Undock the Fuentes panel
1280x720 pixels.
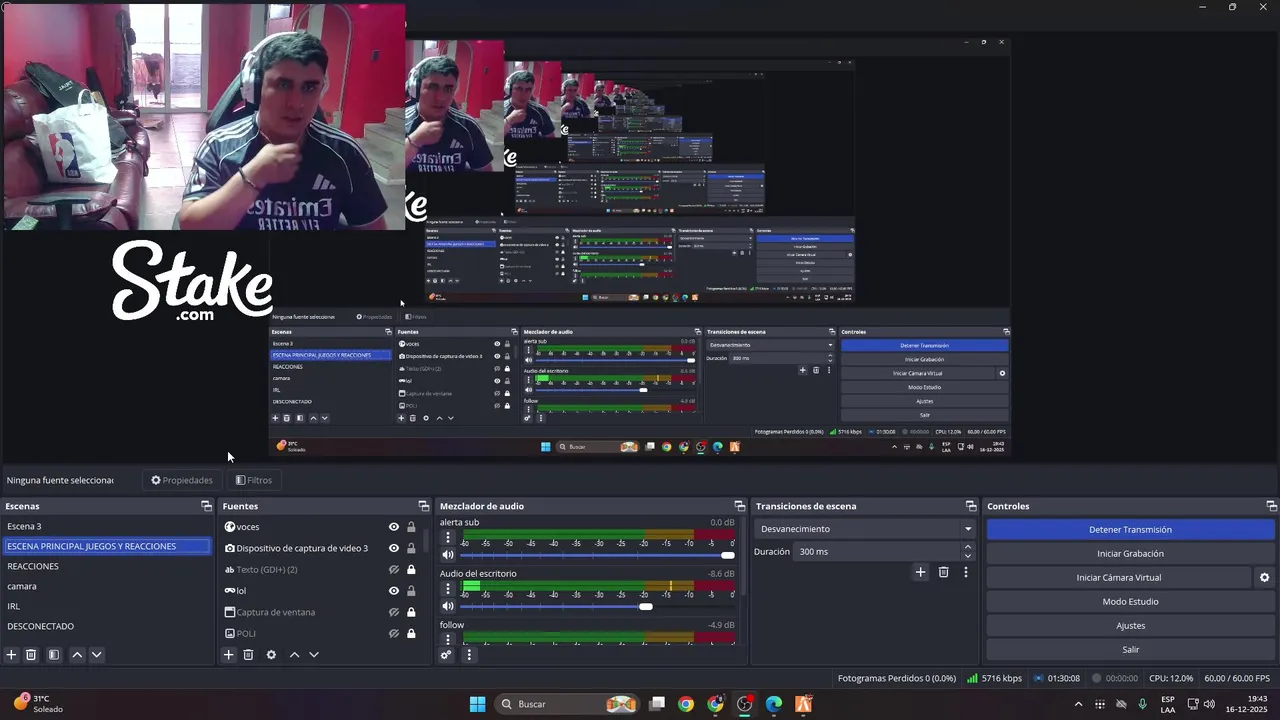tap(423, 506)
